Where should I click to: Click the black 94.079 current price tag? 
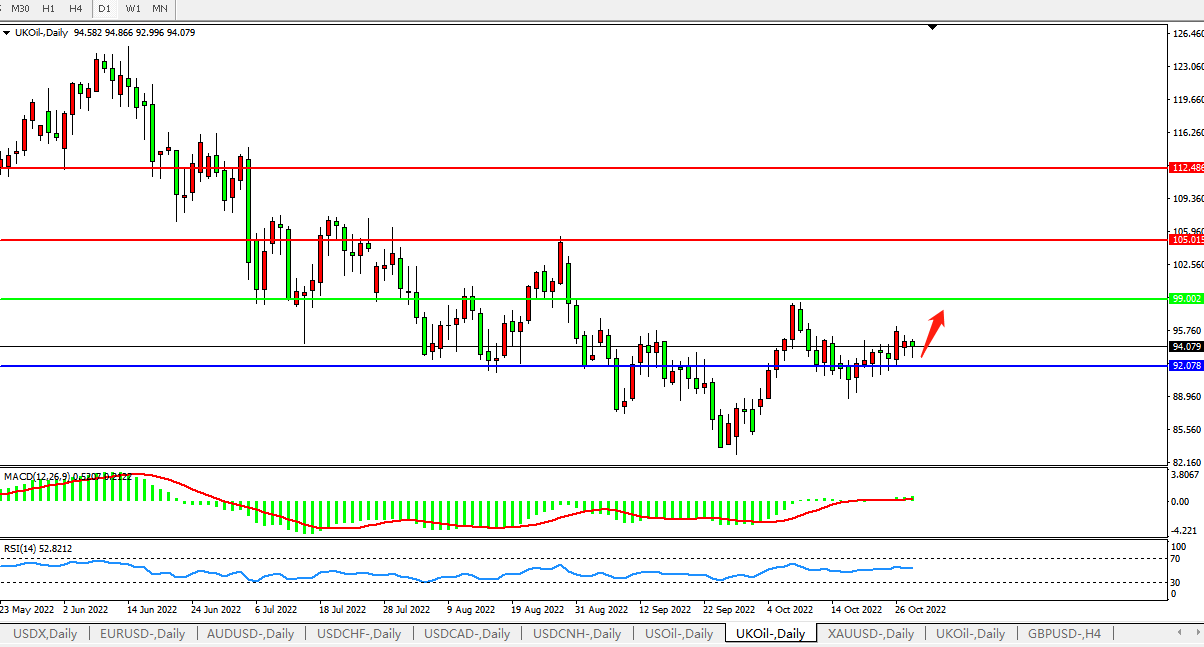click(x=1186, y=346)
